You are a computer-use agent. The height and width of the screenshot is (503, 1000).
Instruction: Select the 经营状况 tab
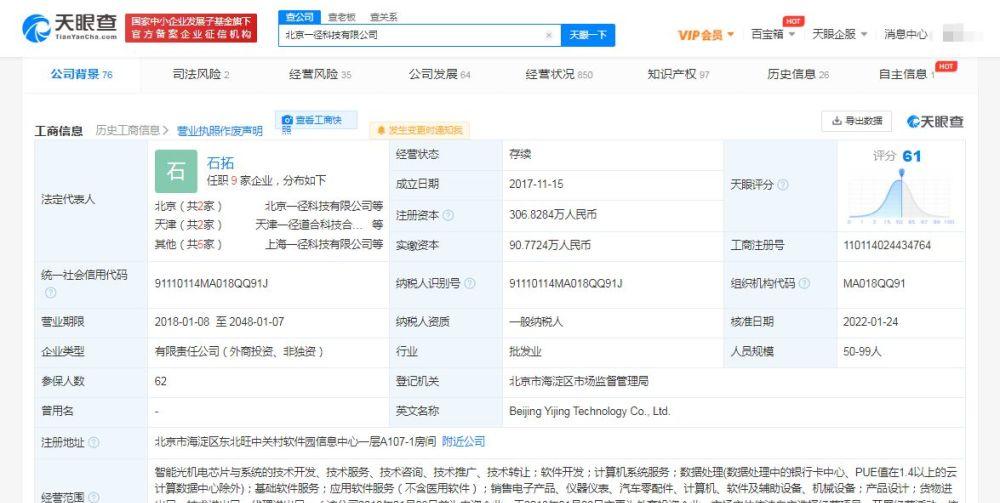click(559, 75)
